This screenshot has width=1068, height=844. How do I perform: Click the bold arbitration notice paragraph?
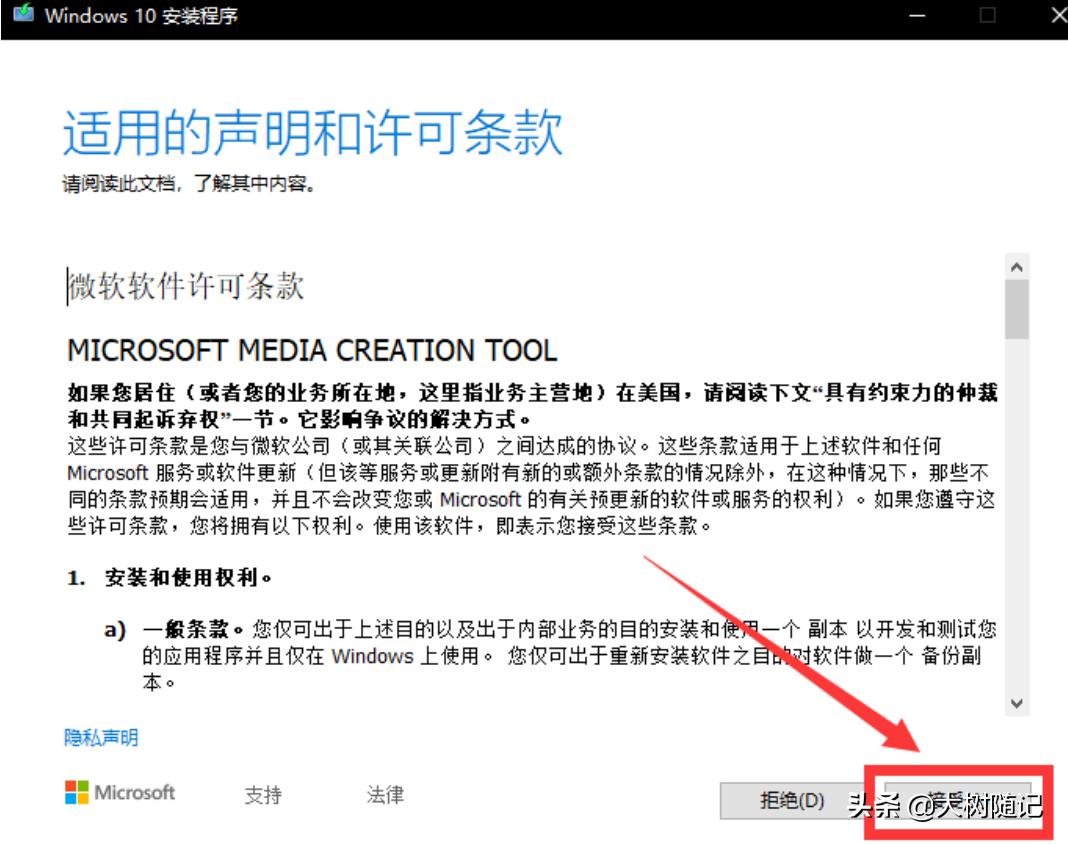point(531,404)
